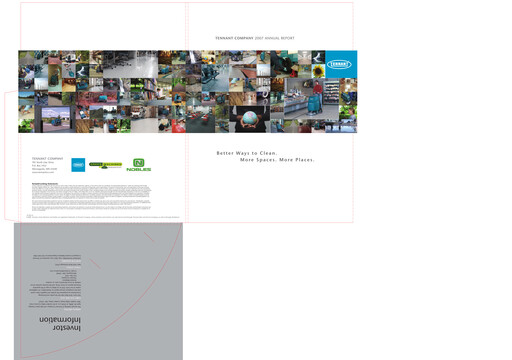Viewport: 512px width, 360px height.
Task: Click the upside-down 'Information' heading
Action: [x=60, y=320]
